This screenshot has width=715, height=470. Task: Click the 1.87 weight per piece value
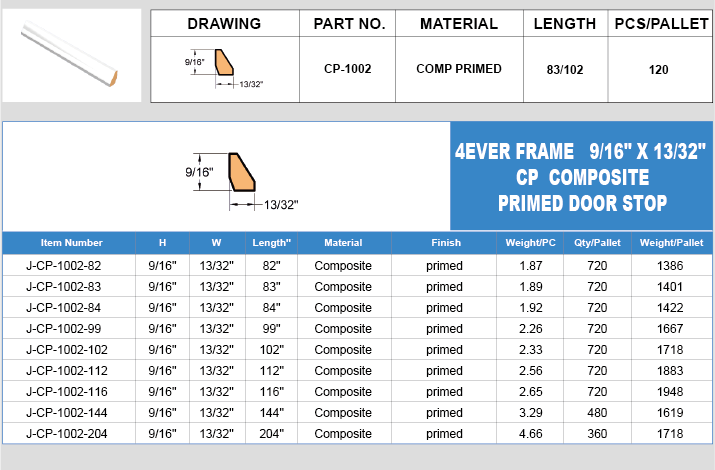tap(531, 266)
